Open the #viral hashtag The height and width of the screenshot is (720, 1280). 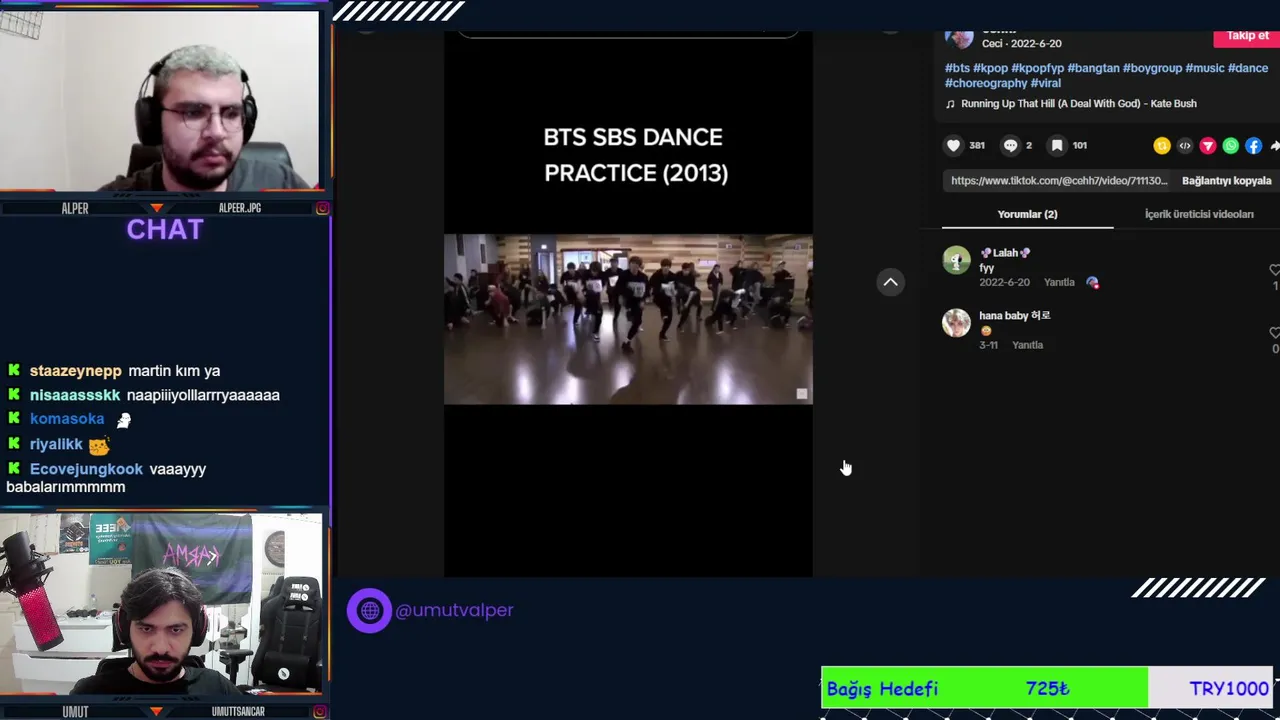coord(1046,84)
